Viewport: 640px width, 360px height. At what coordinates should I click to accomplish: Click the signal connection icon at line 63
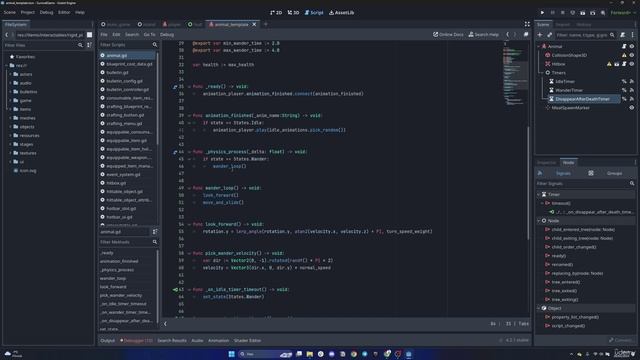[175, 290]
